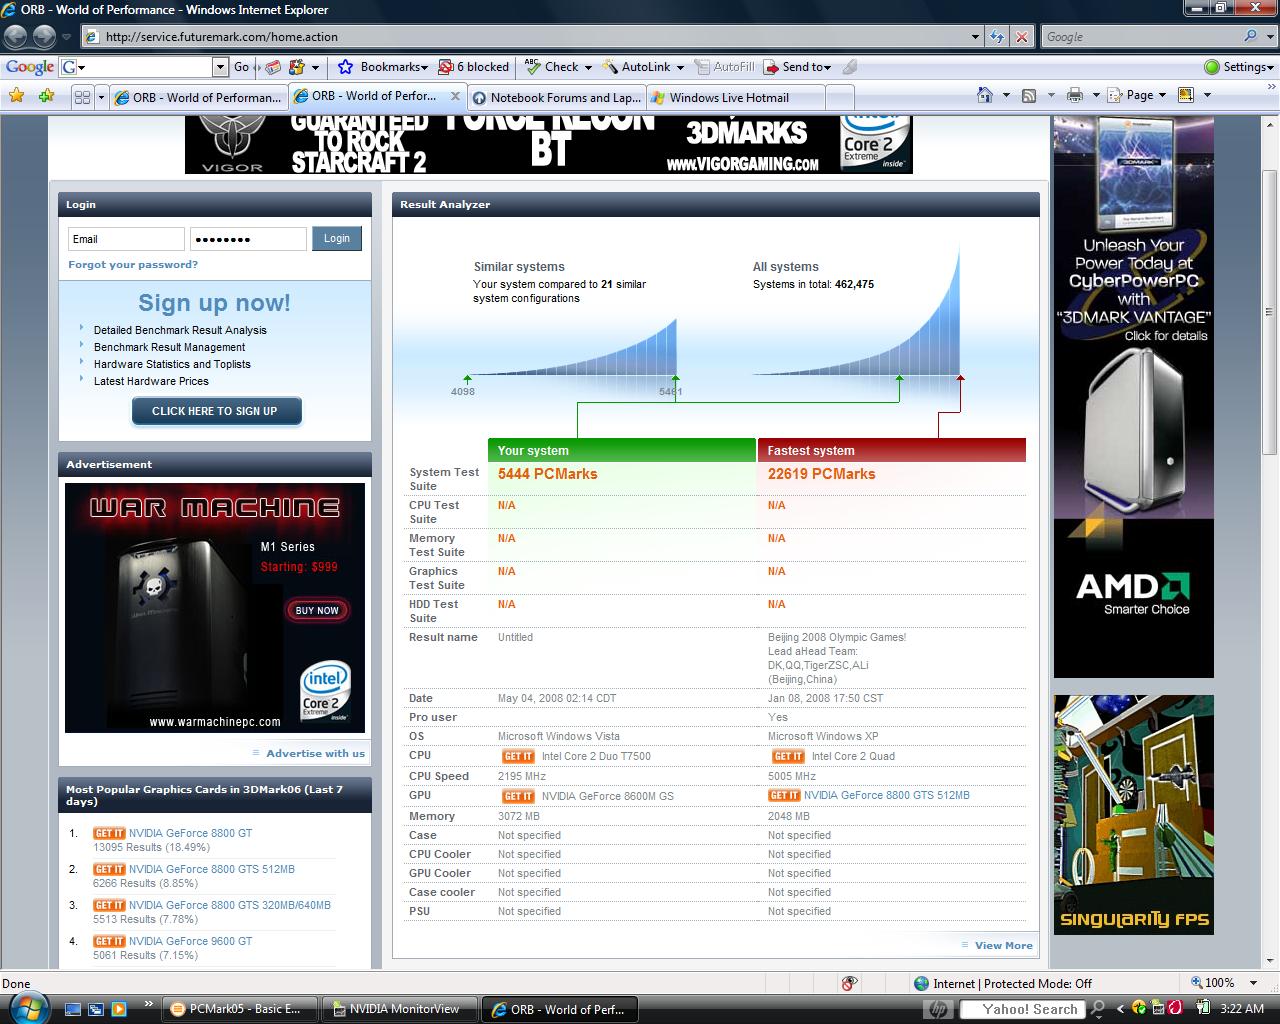1280x1024 pixels.
Task: Click NVIDIA GeForce 8800 GT in popular cards
Action: tap(190, 833)
